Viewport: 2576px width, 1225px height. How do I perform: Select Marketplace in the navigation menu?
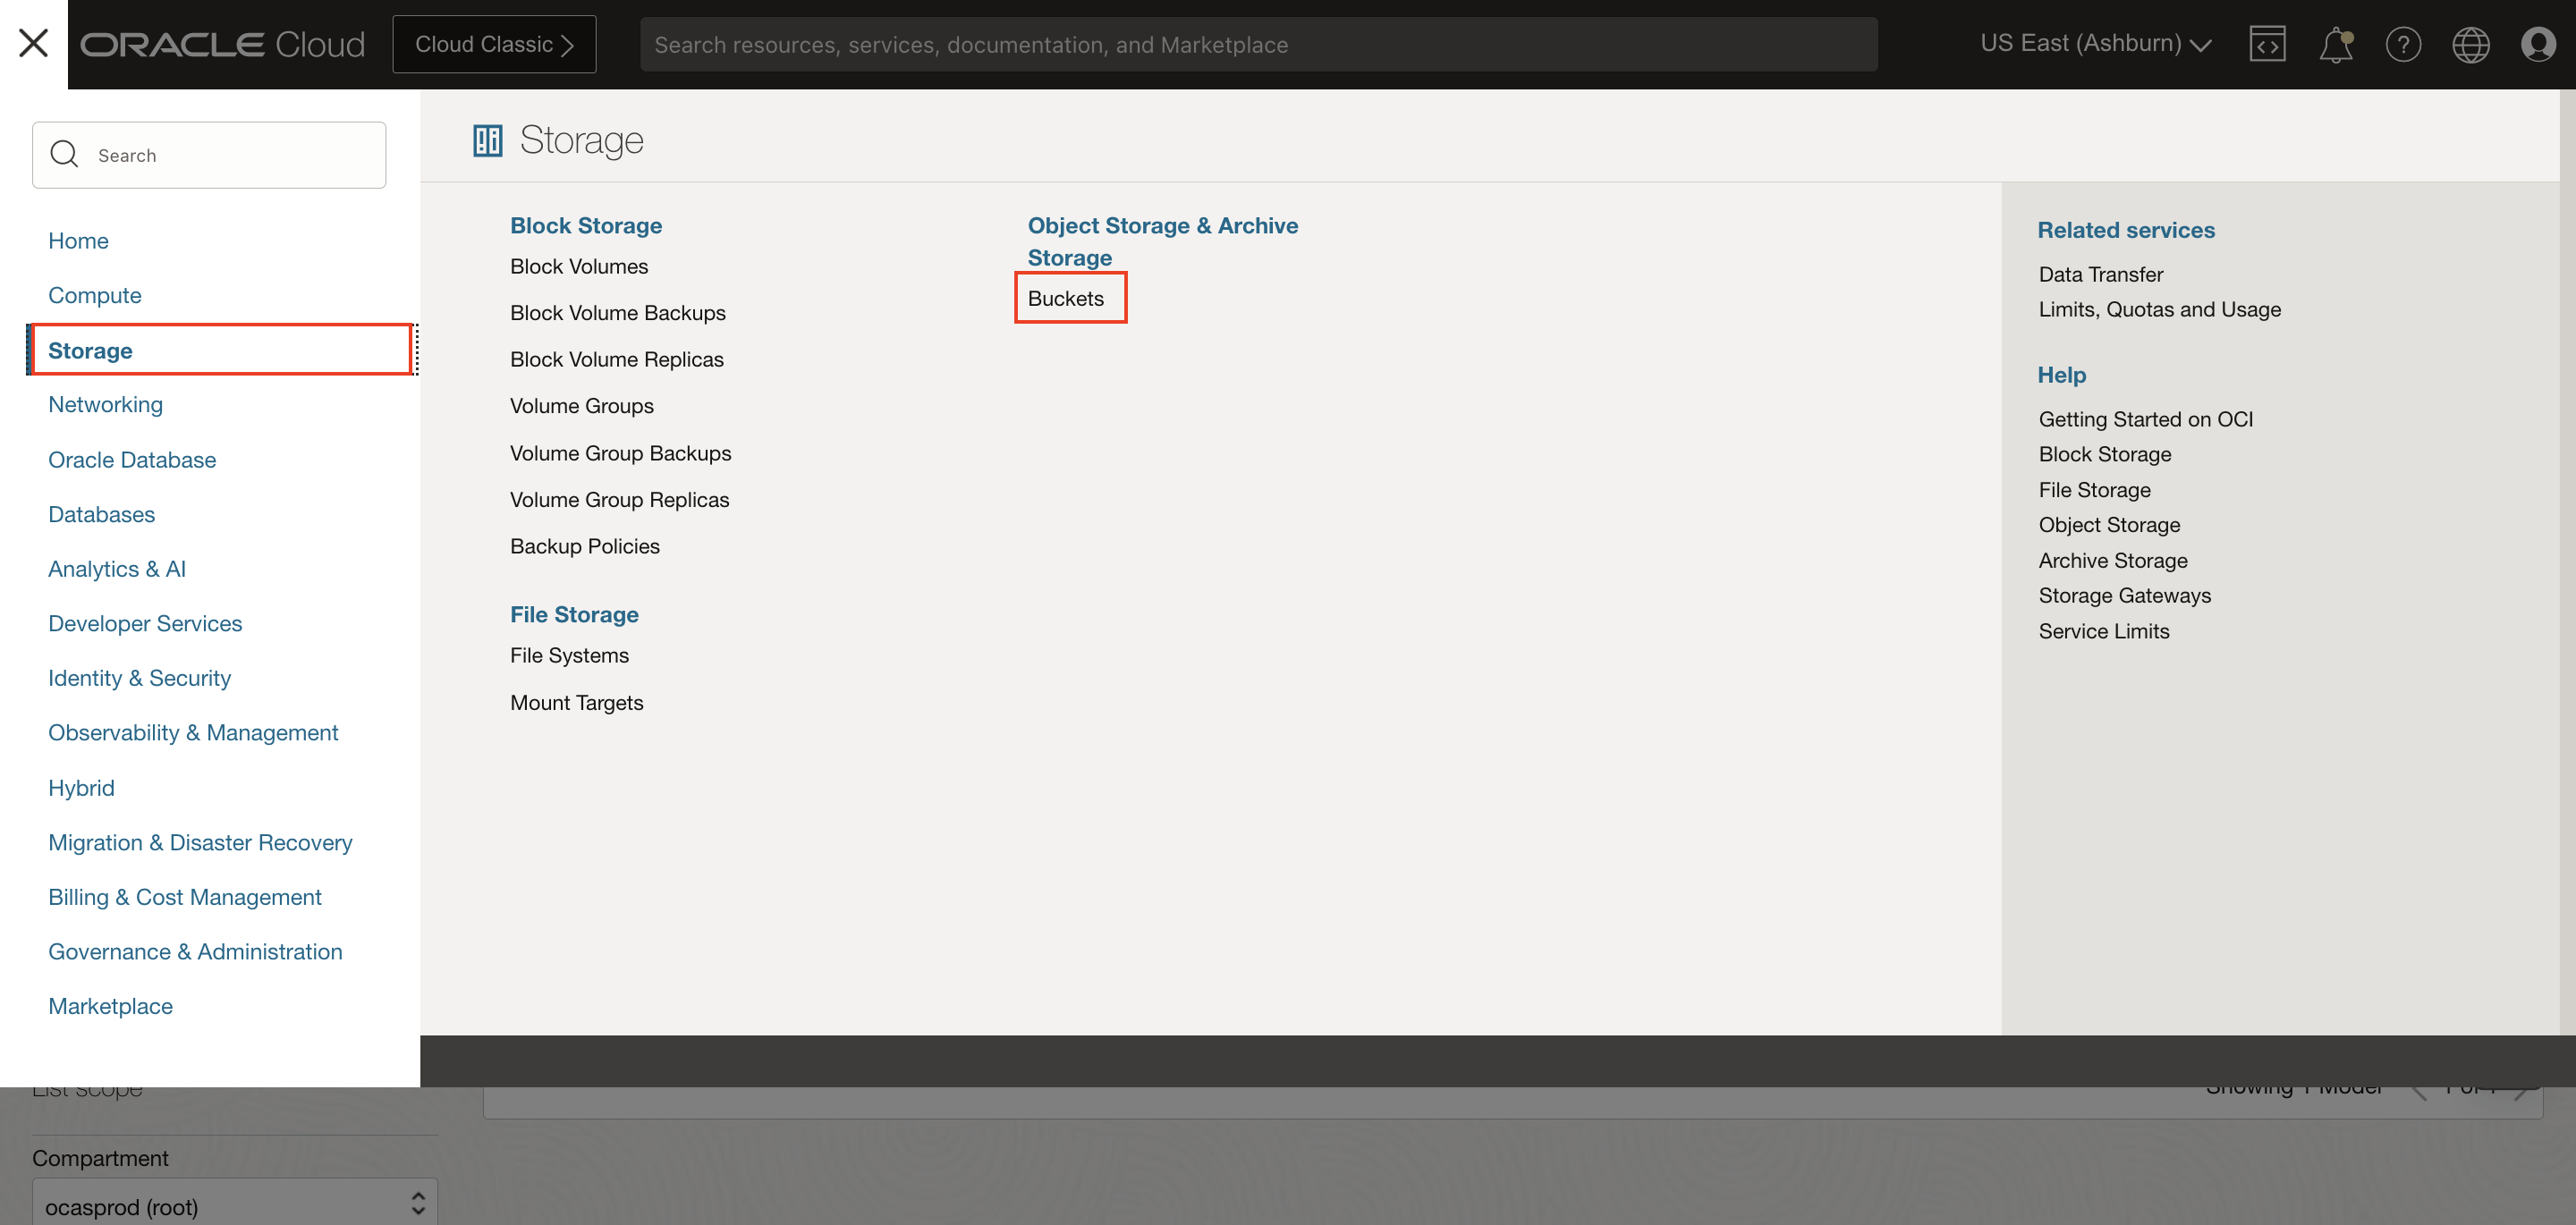click(110, 1006)
